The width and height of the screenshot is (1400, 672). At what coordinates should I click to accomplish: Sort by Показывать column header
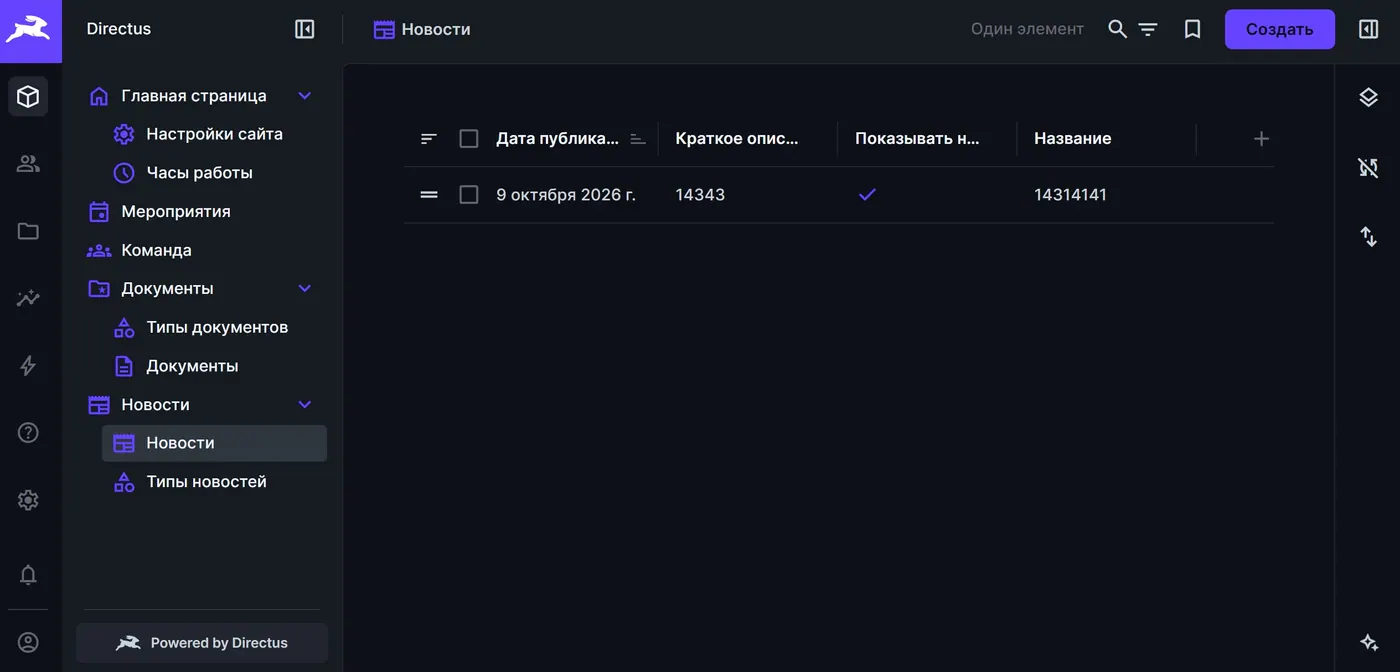pyautogui.click(x=917, y=139)
